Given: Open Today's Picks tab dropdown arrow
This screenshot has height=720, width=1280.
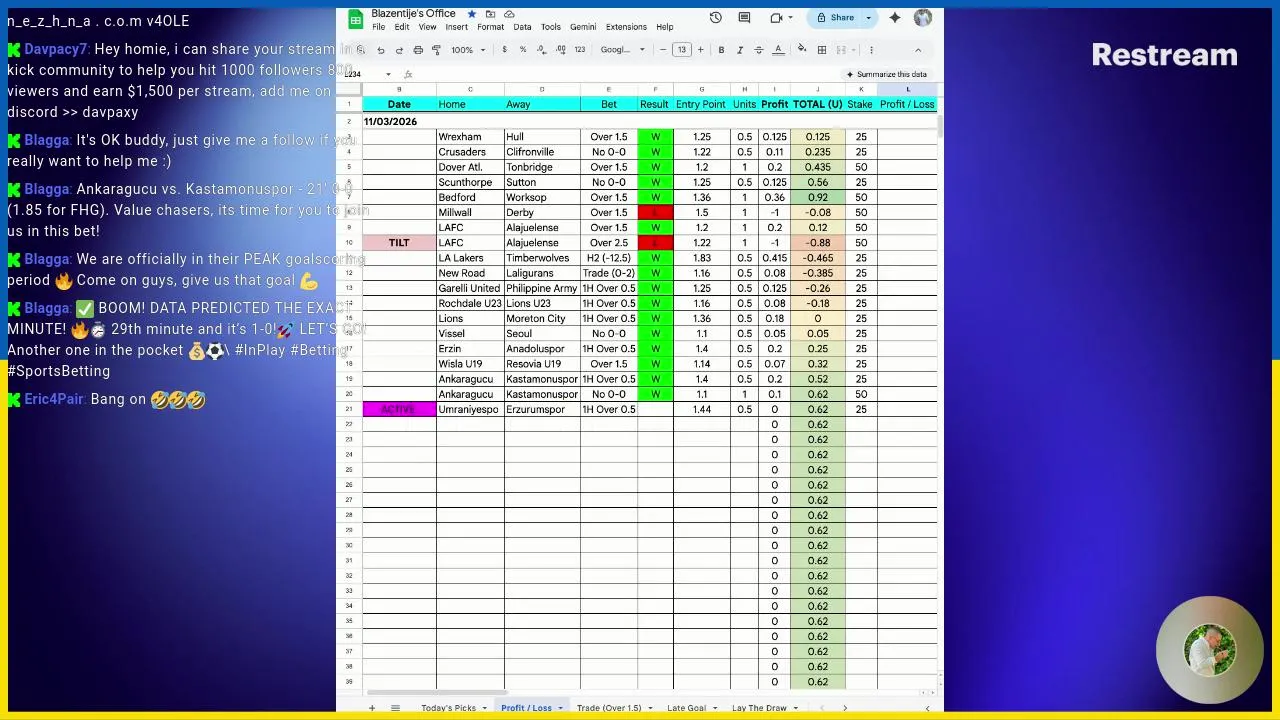Looking at the screenshot, I should [484, 708].
